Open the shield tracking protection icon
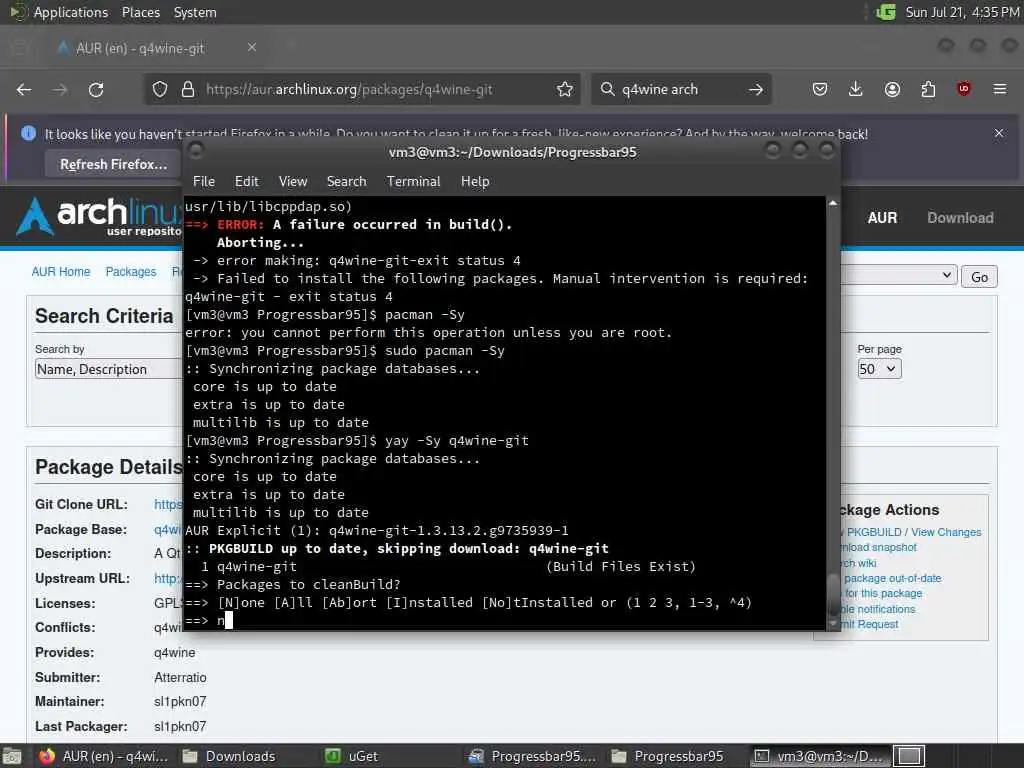 click(160, 89)
